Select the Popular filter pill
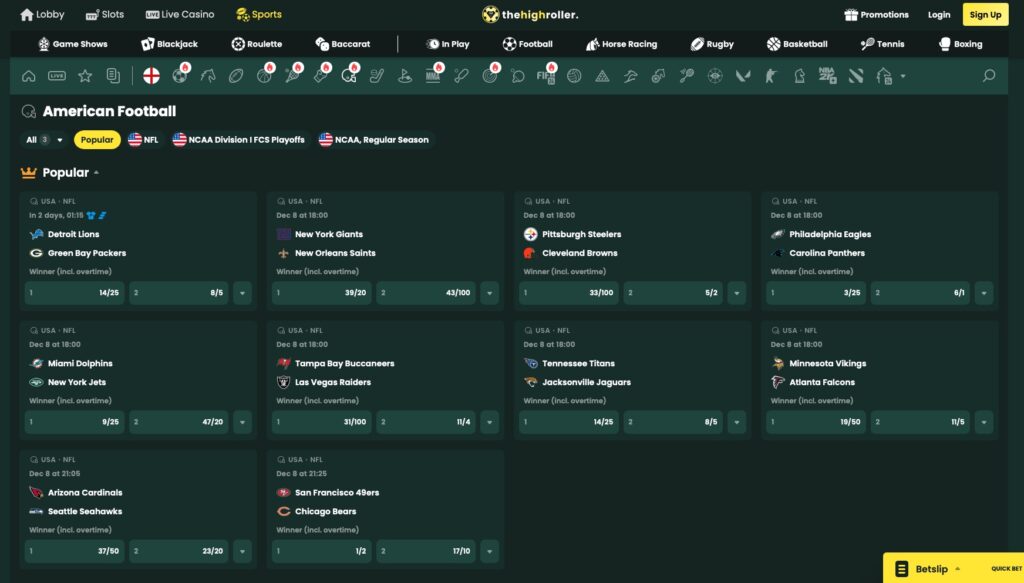This screenshot has height=583, width=1024. (x=97, y=139)
